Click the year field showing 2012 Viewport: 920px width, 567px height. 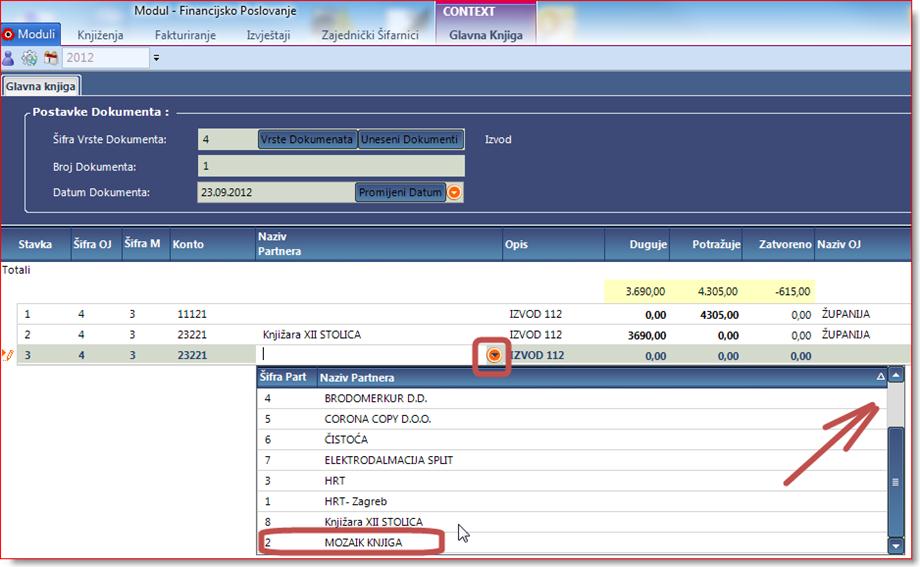(106, 58)
